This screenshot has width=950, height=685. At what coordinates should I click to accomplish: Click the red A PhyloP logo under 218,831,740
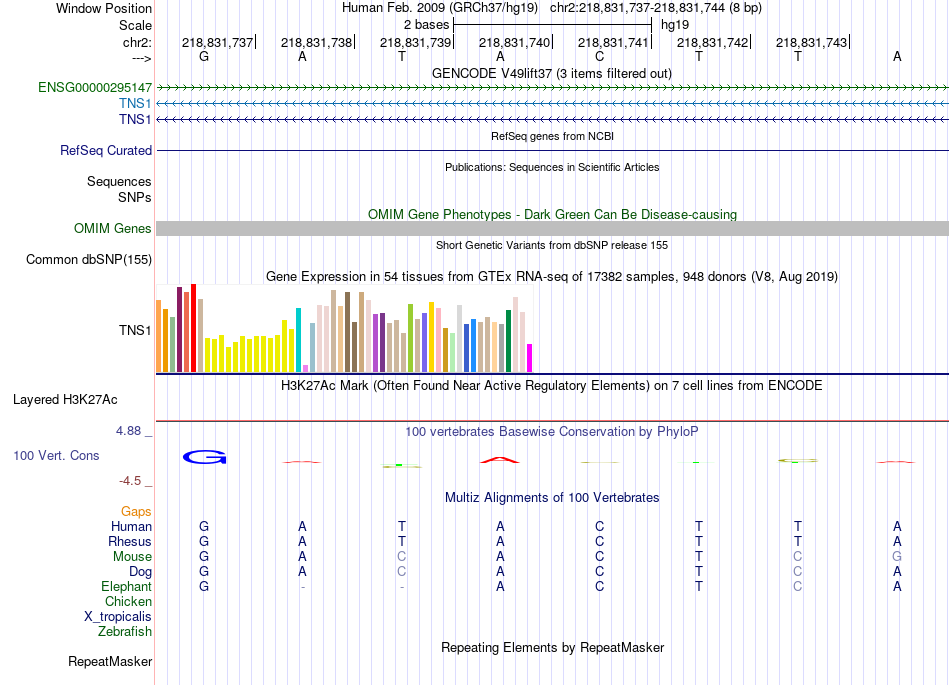tap(500, 460)
